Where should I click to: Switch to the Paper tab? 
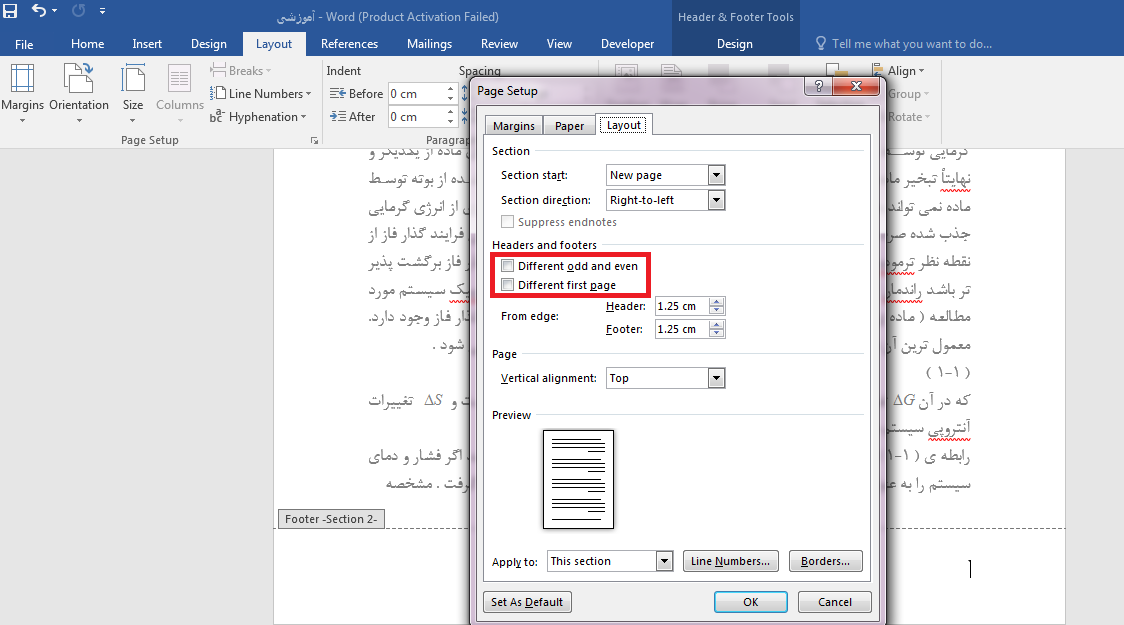coord(569,126)
